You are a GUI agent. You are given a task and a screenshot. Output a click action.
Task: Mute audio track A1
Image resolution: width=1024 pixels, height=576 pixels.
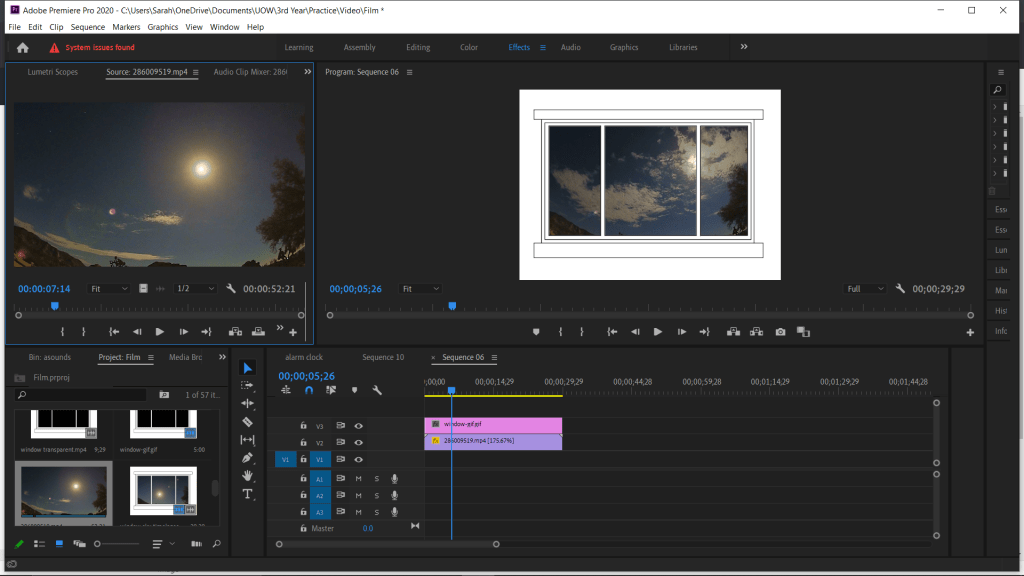point(358,479)
